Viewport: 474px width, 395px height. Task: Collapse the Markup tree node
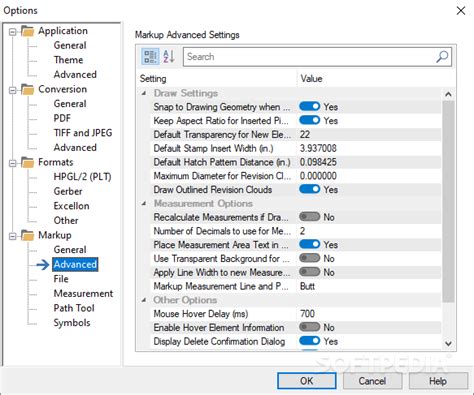[12, 236]
